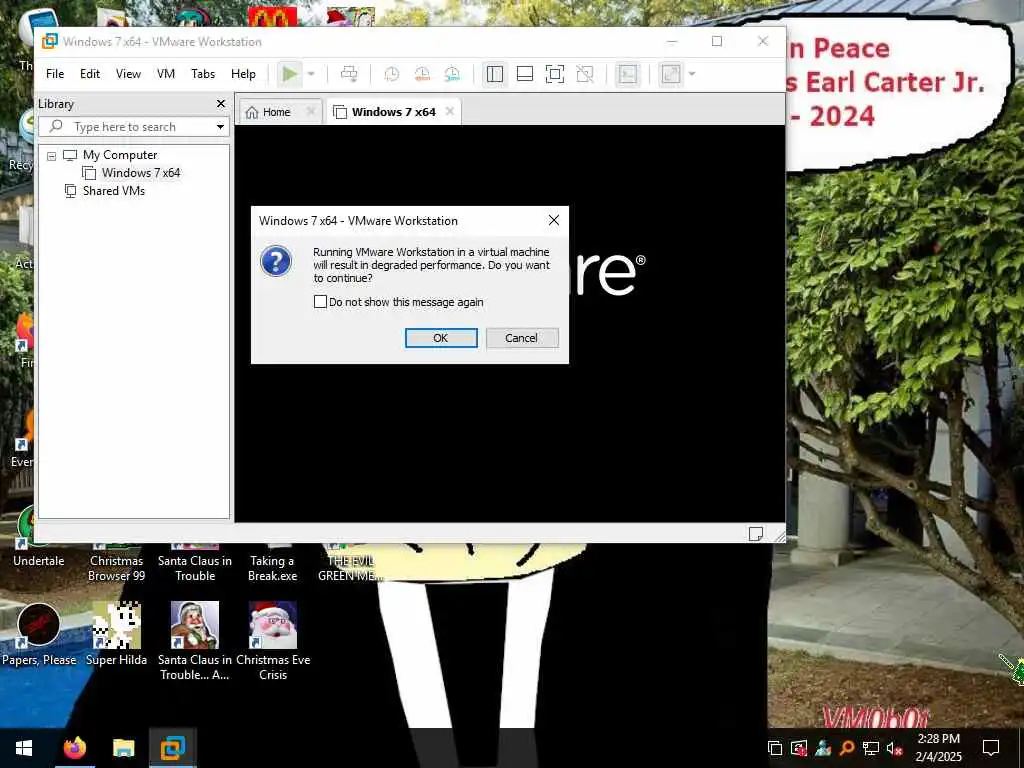Select Shared VMs in the library
This screenshot has height=768, width=1024.
coord(113,191)
